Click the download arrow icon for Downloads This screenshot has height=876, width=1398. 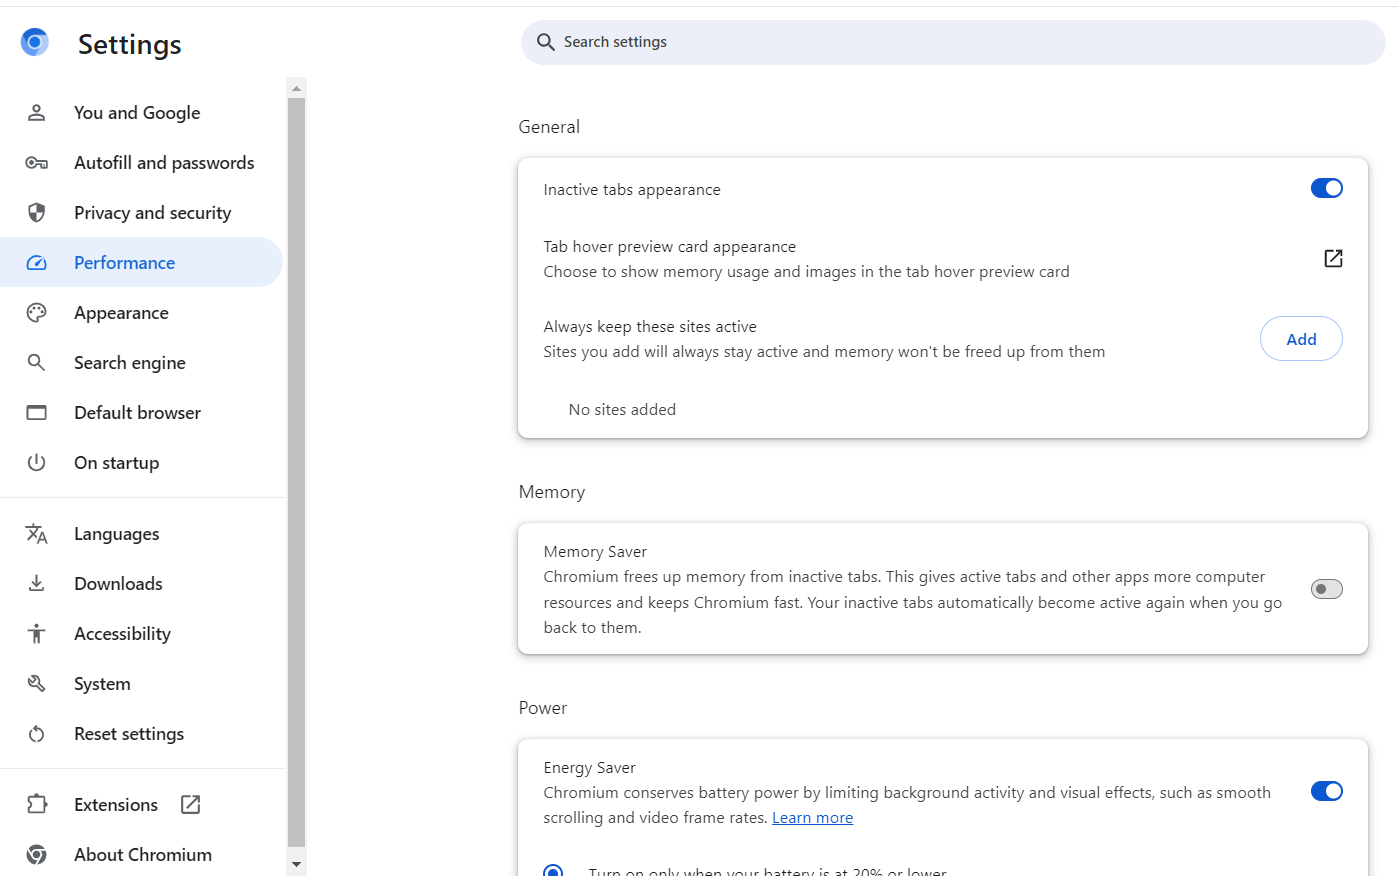tap(36, 584)
